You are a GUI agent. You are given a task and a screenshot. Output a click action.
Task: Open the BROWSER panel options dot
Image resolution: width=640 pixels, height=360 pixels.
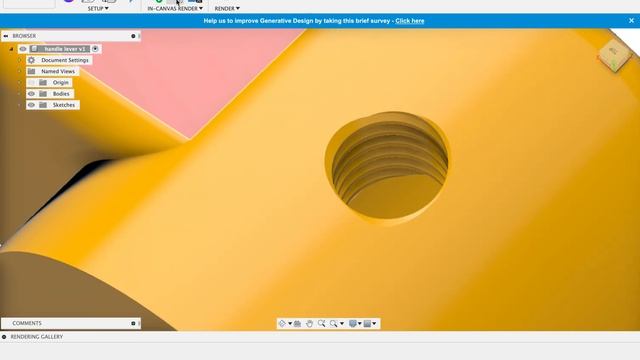point(133,36)
